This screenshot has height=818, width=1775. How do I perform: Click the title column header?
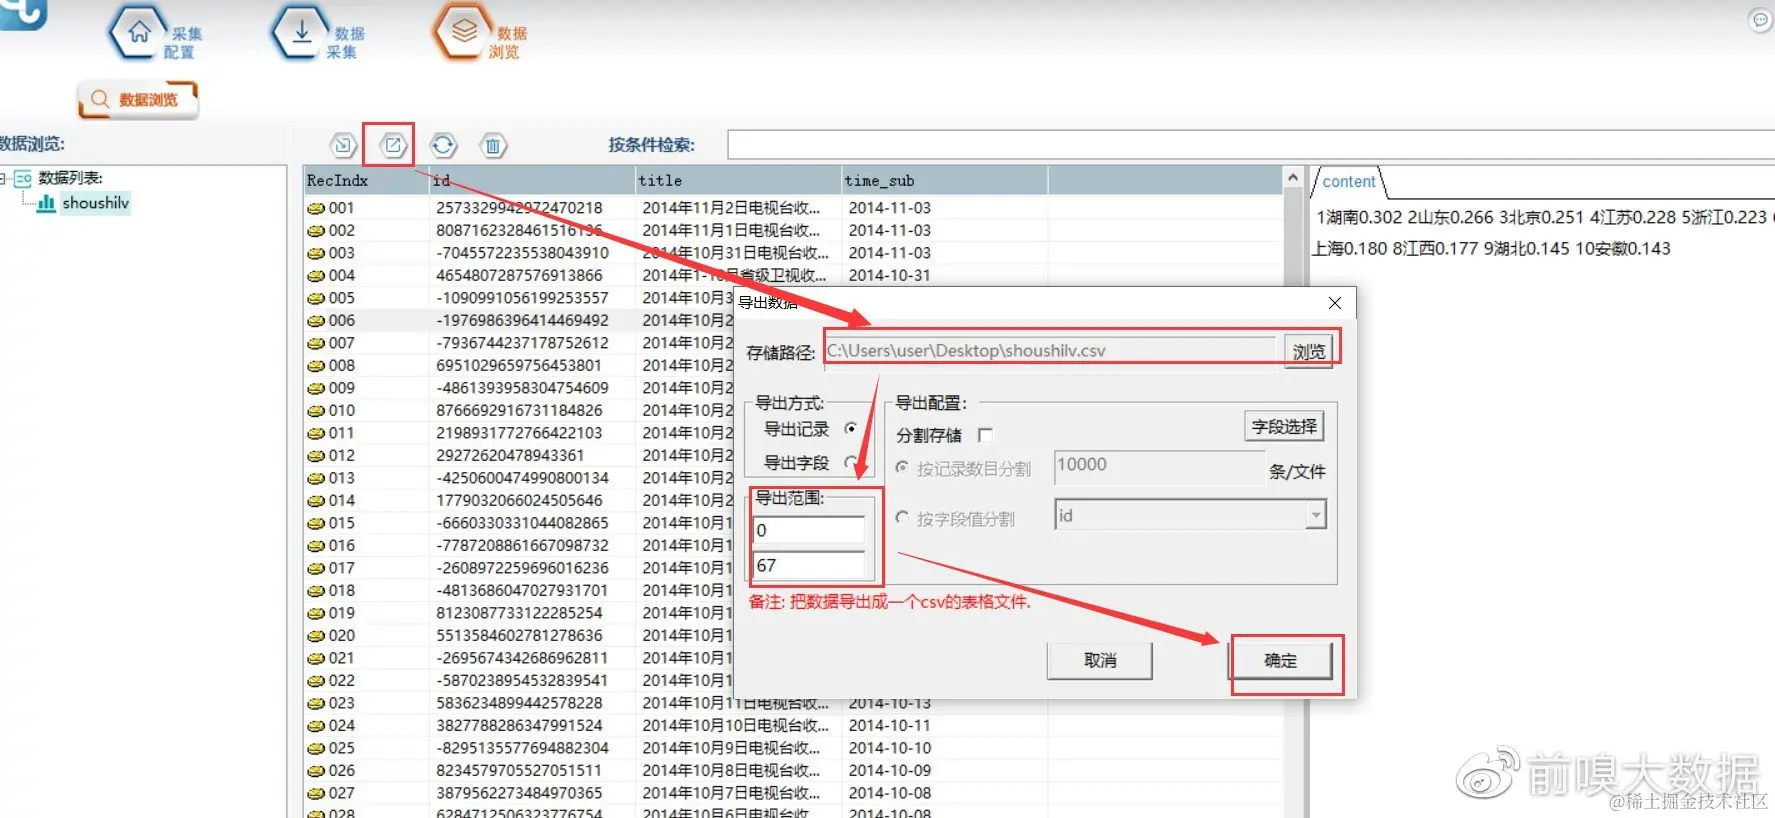click(x=738, y=181)
